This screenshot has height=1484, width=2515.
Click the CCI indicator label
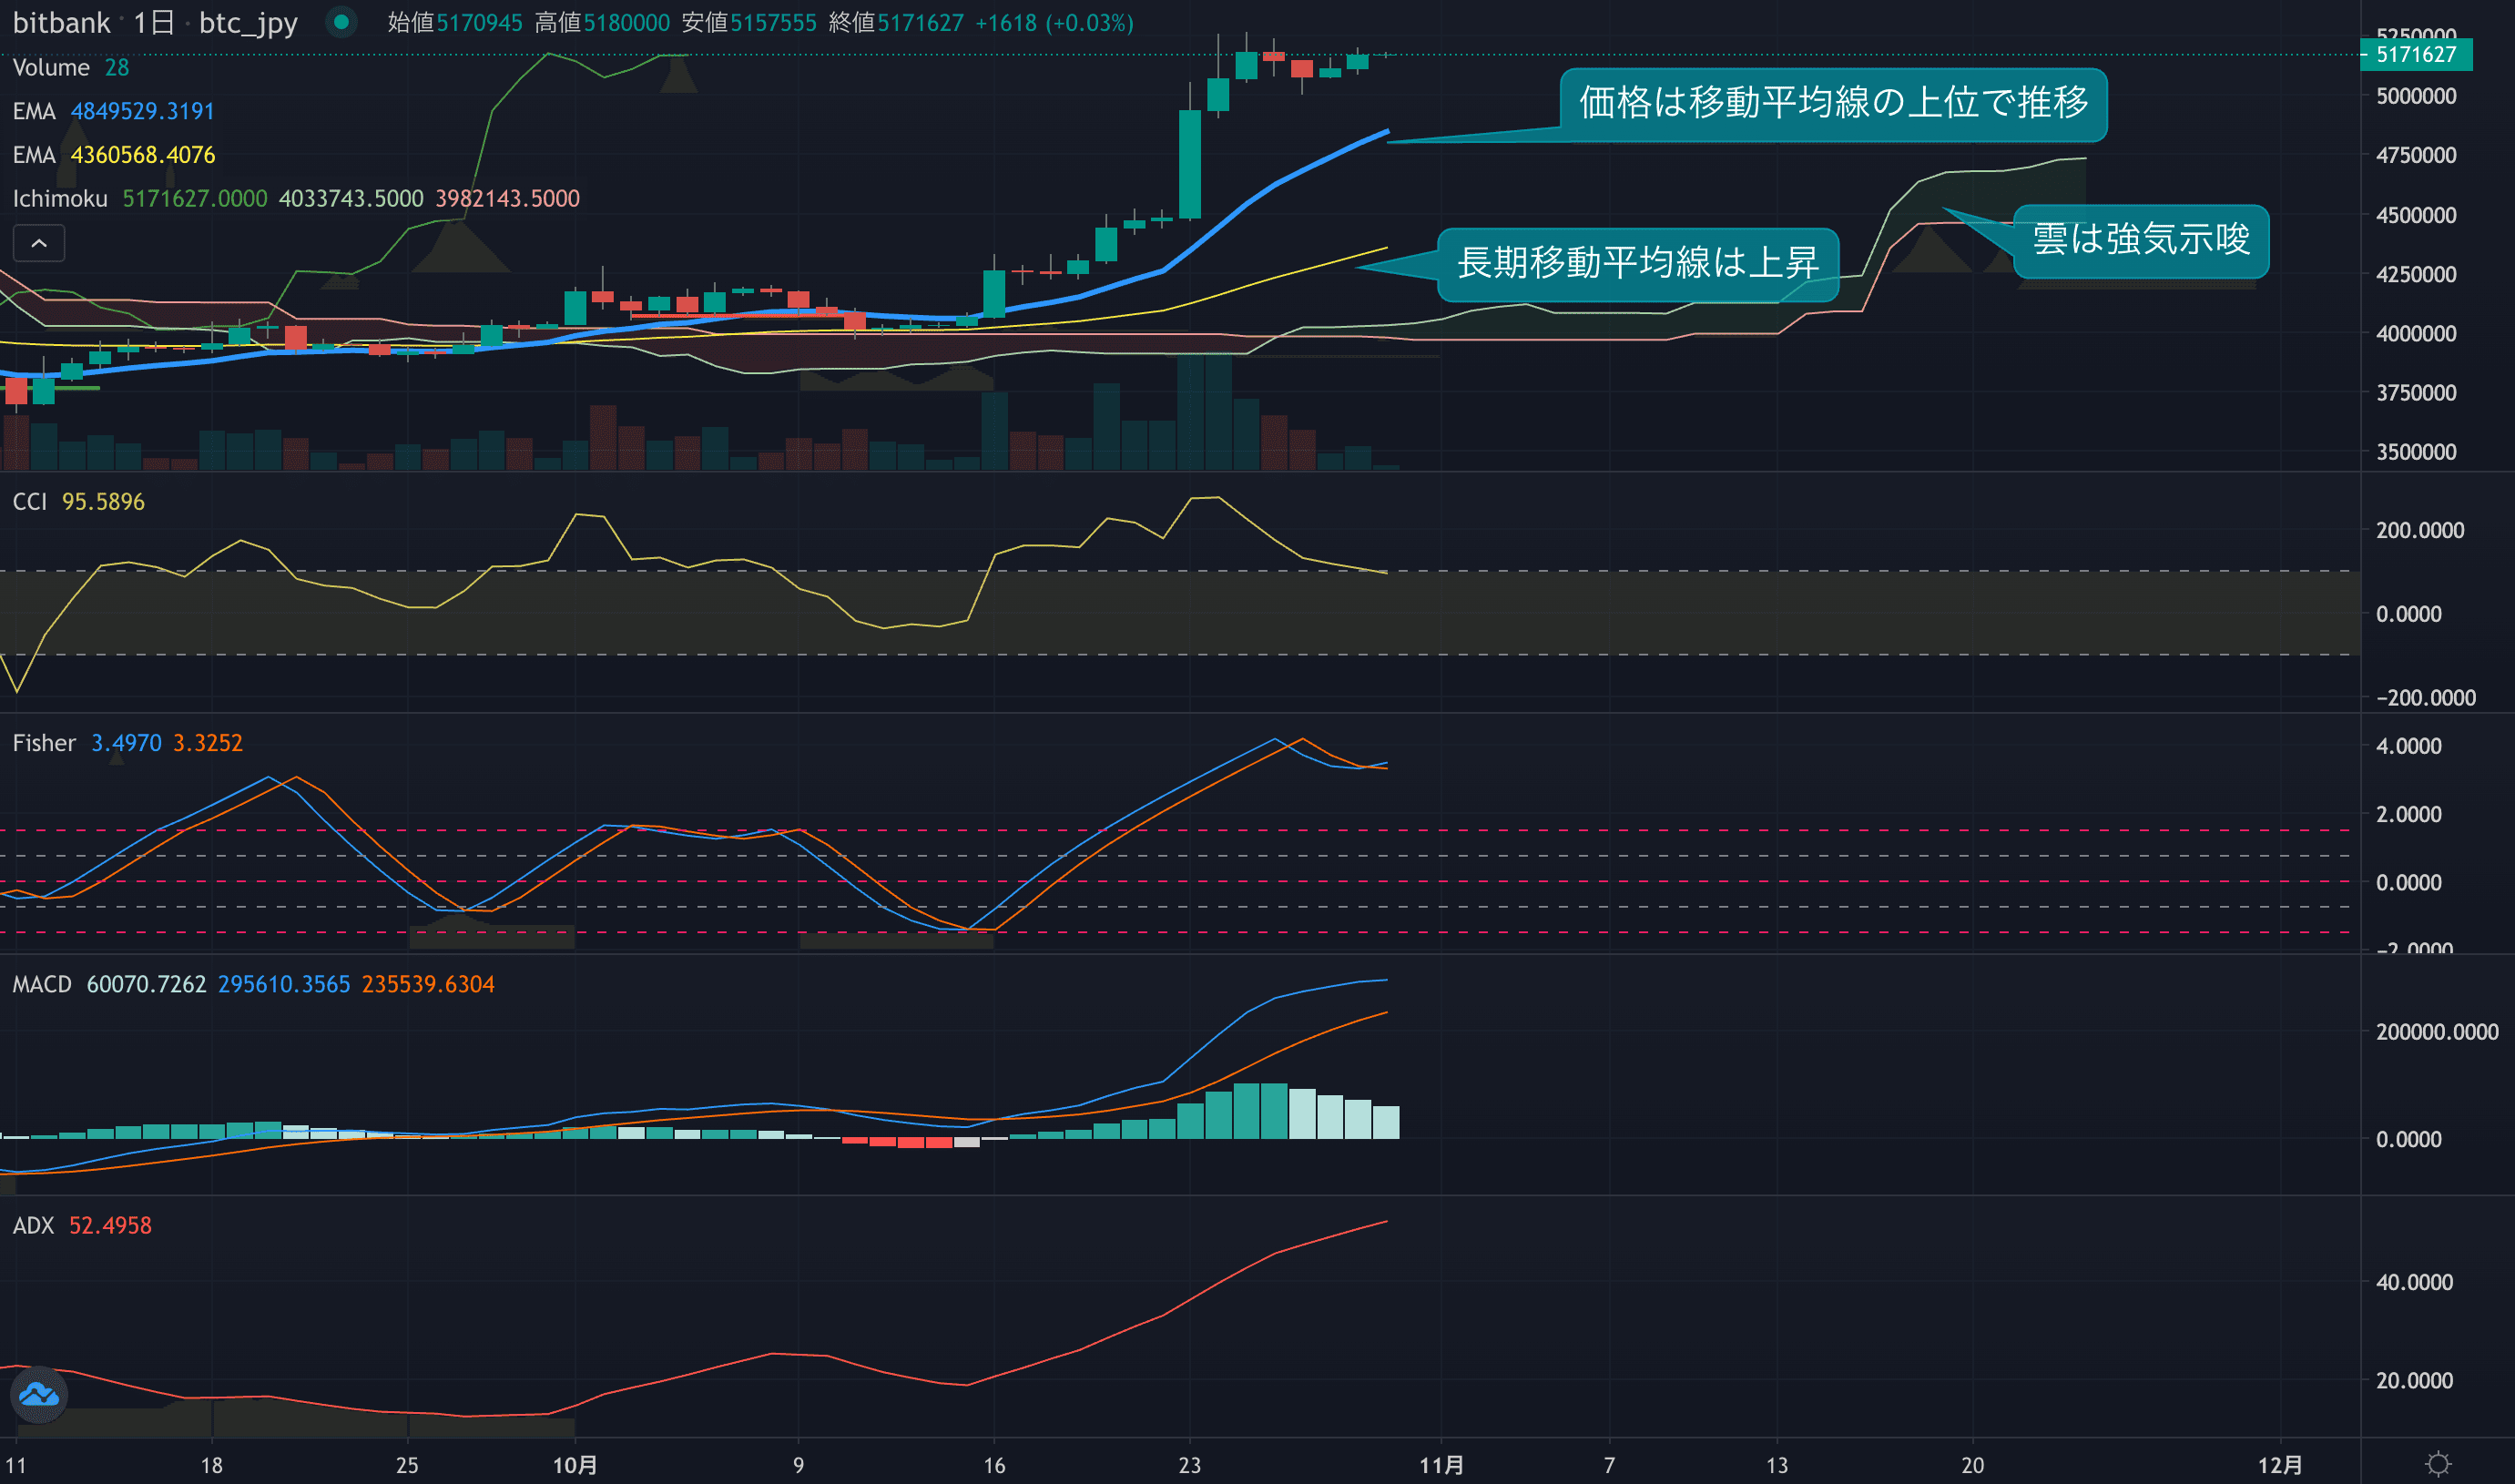30,501
